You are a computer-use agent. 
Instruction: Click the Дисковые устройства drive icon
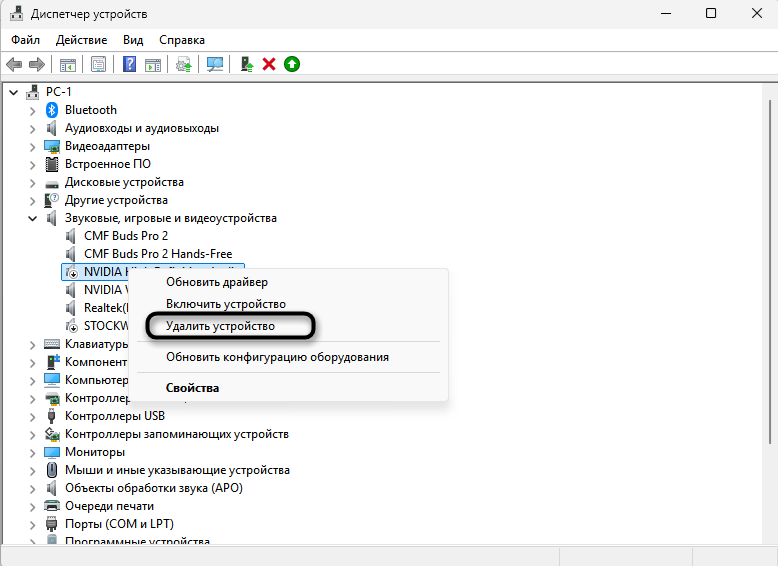[52, 184]
